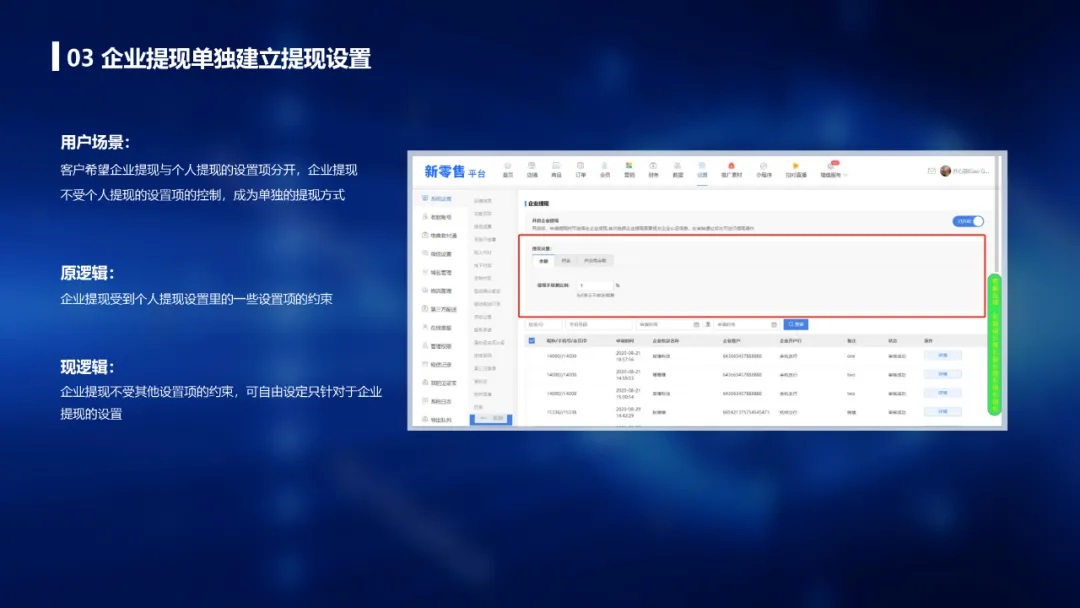Click the mail envelope icon beside the avatar

(x=932, y=171)
